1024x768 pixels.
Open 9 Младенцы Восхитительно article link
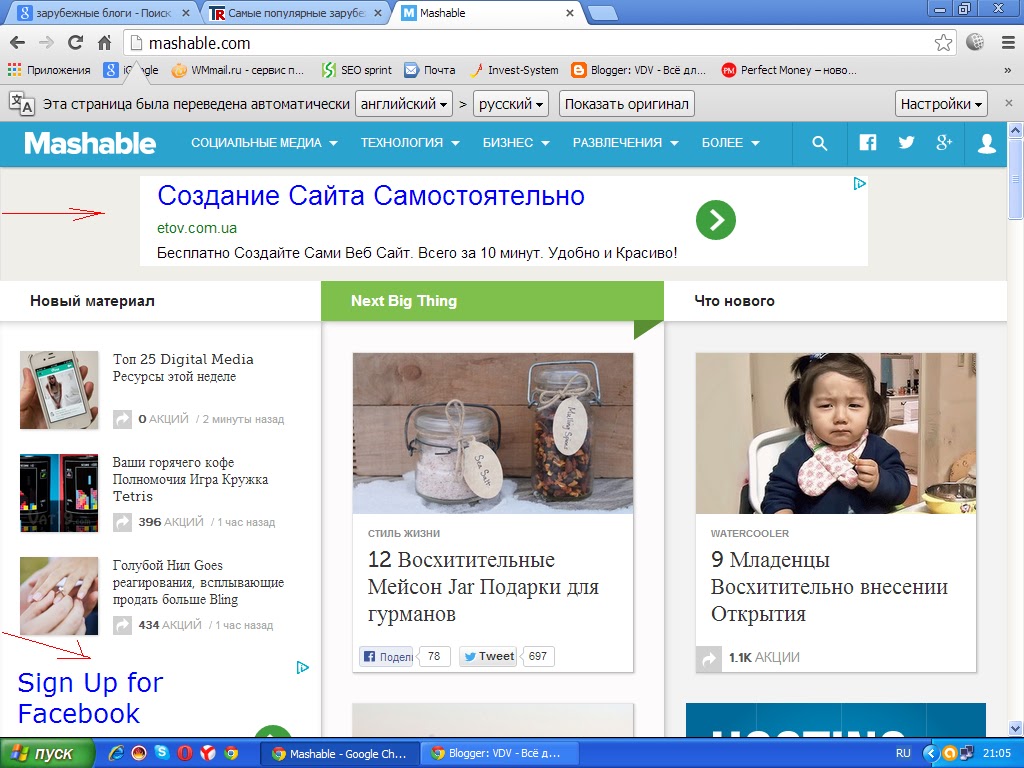829,586
